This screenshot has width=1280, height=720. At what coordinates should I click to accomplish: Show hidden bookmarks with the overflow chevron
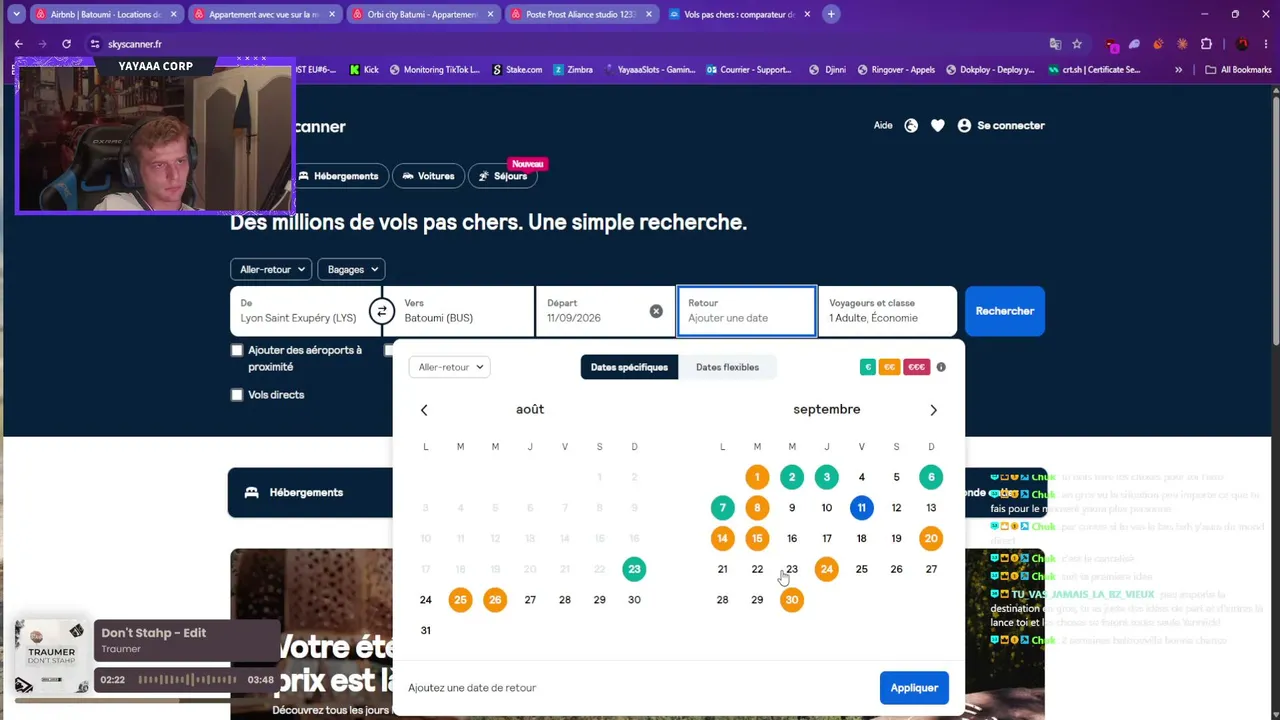(1178, 70)
